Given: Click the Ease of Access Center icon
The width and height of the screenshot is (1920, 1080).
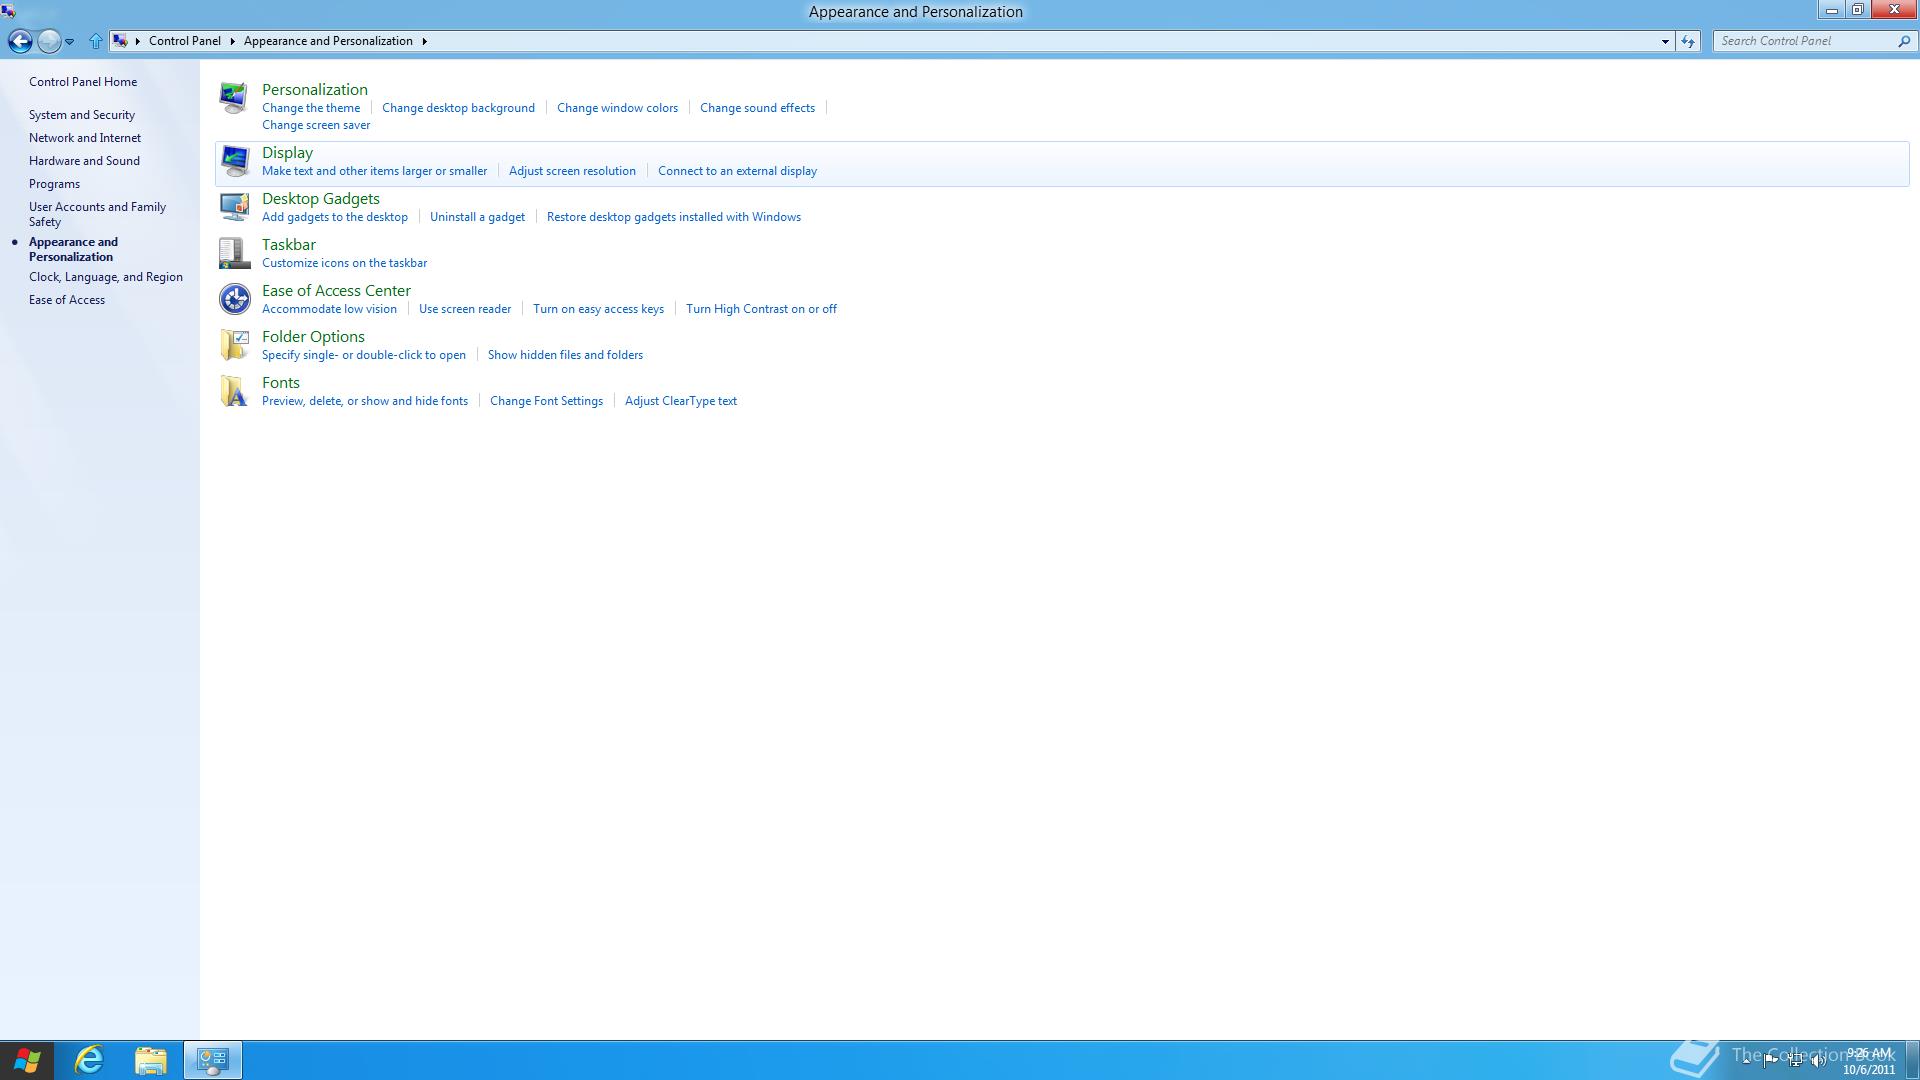Looking at the screenshot, I should pyautogui.click(x=234, y=299).
